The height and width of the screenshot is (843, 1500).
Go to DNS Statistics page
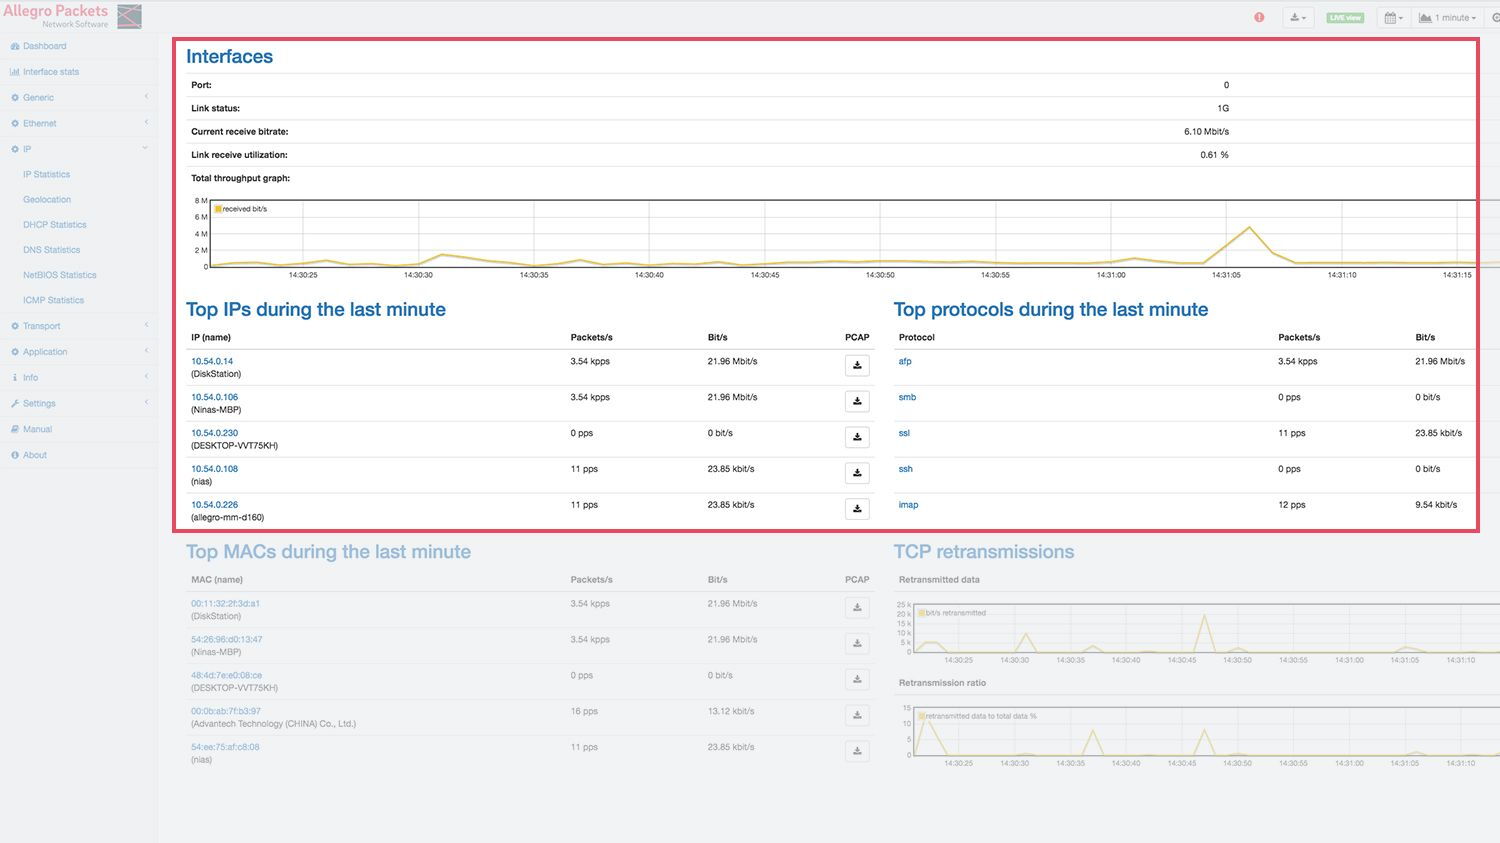pyautogui.click(x=51, y=250)
